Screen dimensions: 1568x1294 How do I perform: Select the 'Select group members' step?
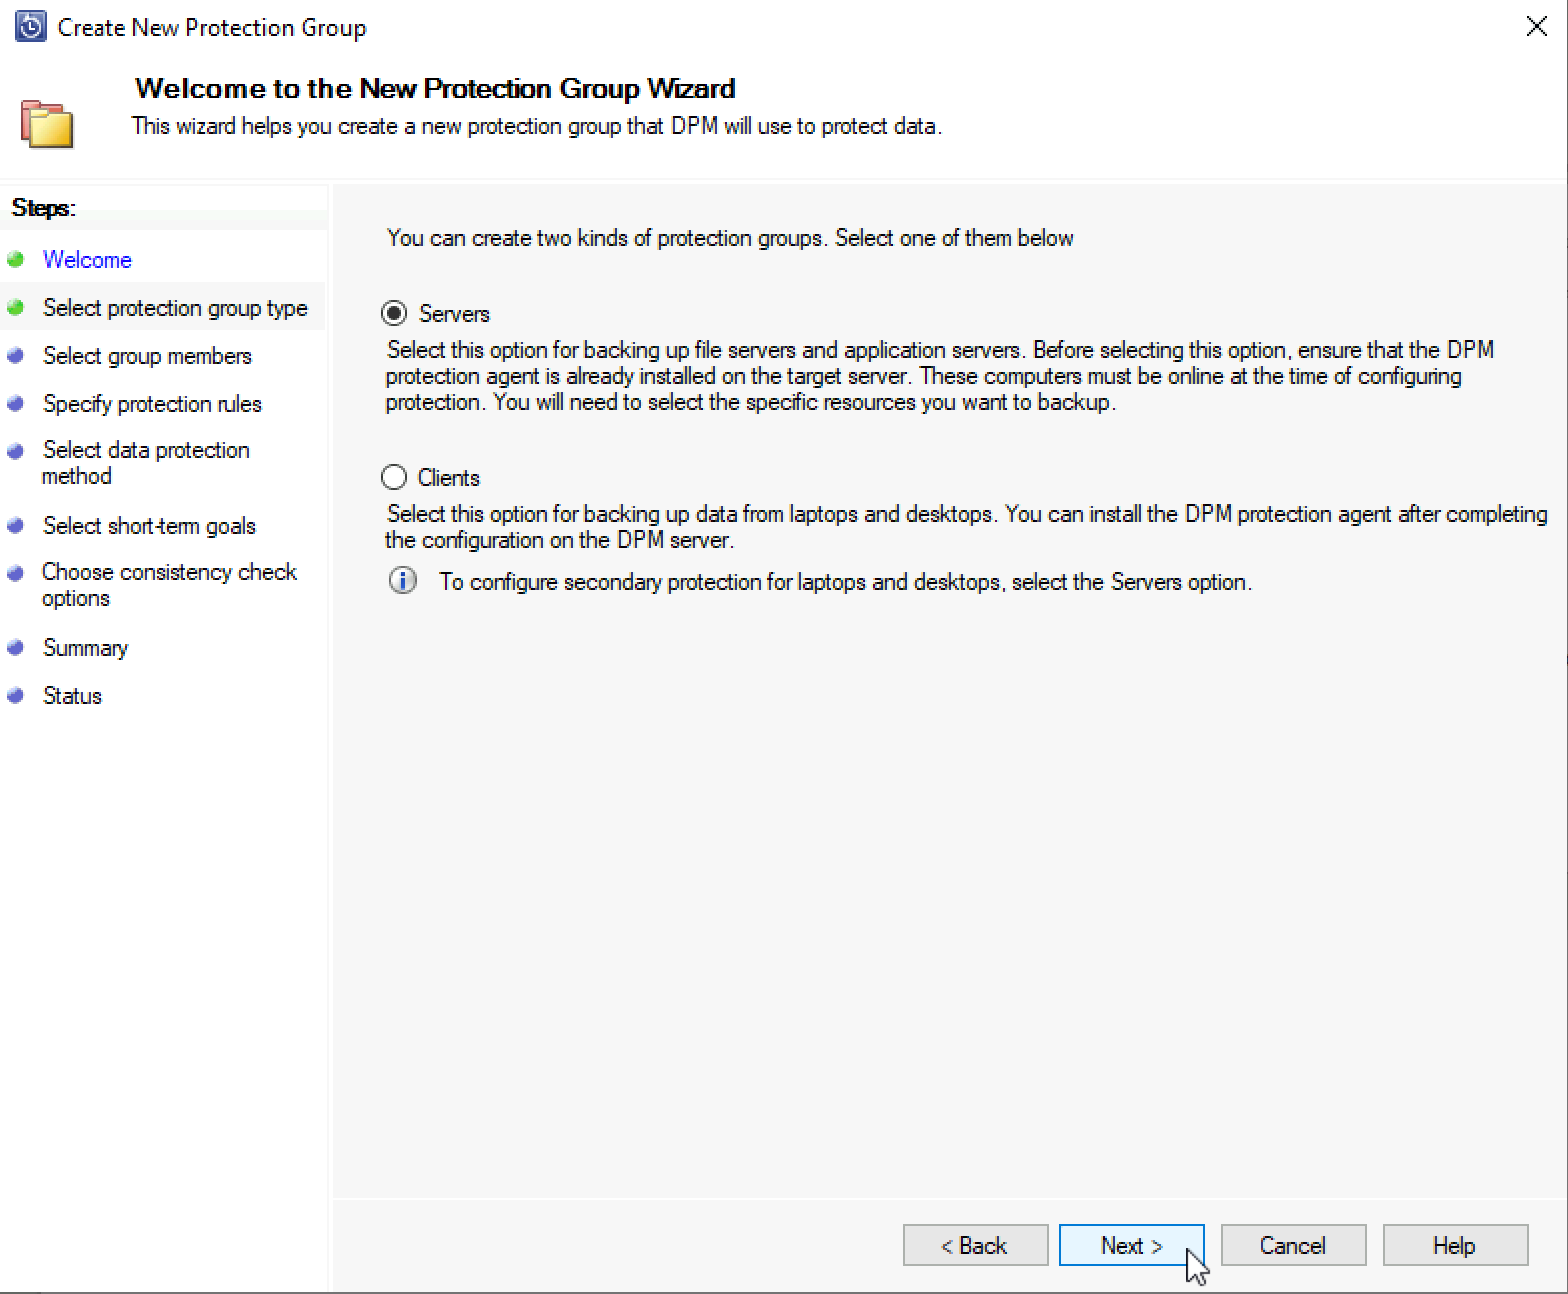coord(147,356)
